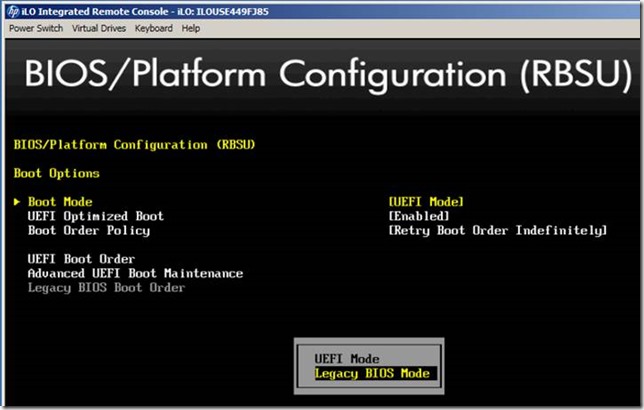Screen dimensions: 644x410
Task: Choose Legacy BIOS Mode in popup
Action: 372,374
